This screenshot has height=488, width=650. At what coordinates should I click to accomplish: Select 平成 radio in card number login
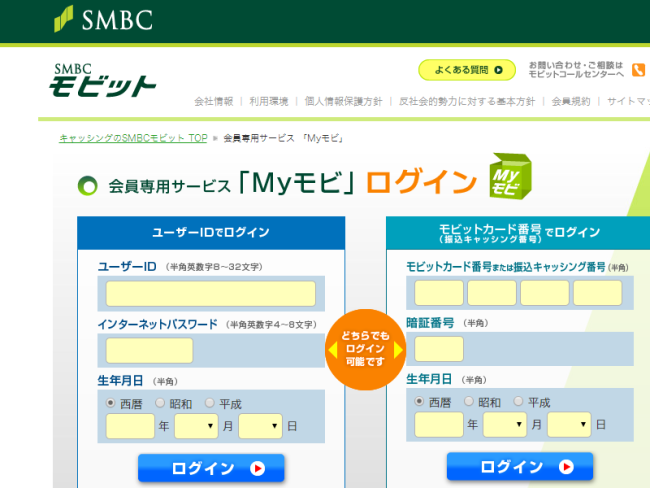tap(518, 401)
